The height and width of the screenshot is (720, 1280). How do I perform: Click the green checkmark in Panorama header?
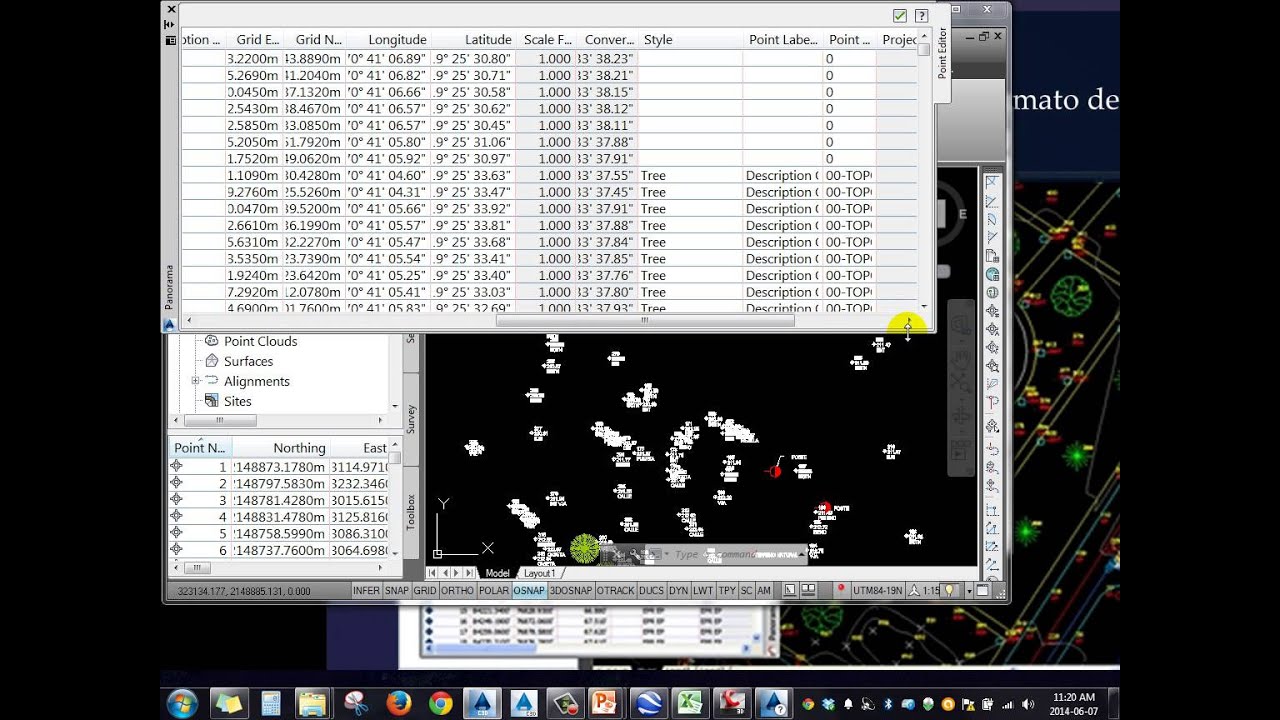900,15
